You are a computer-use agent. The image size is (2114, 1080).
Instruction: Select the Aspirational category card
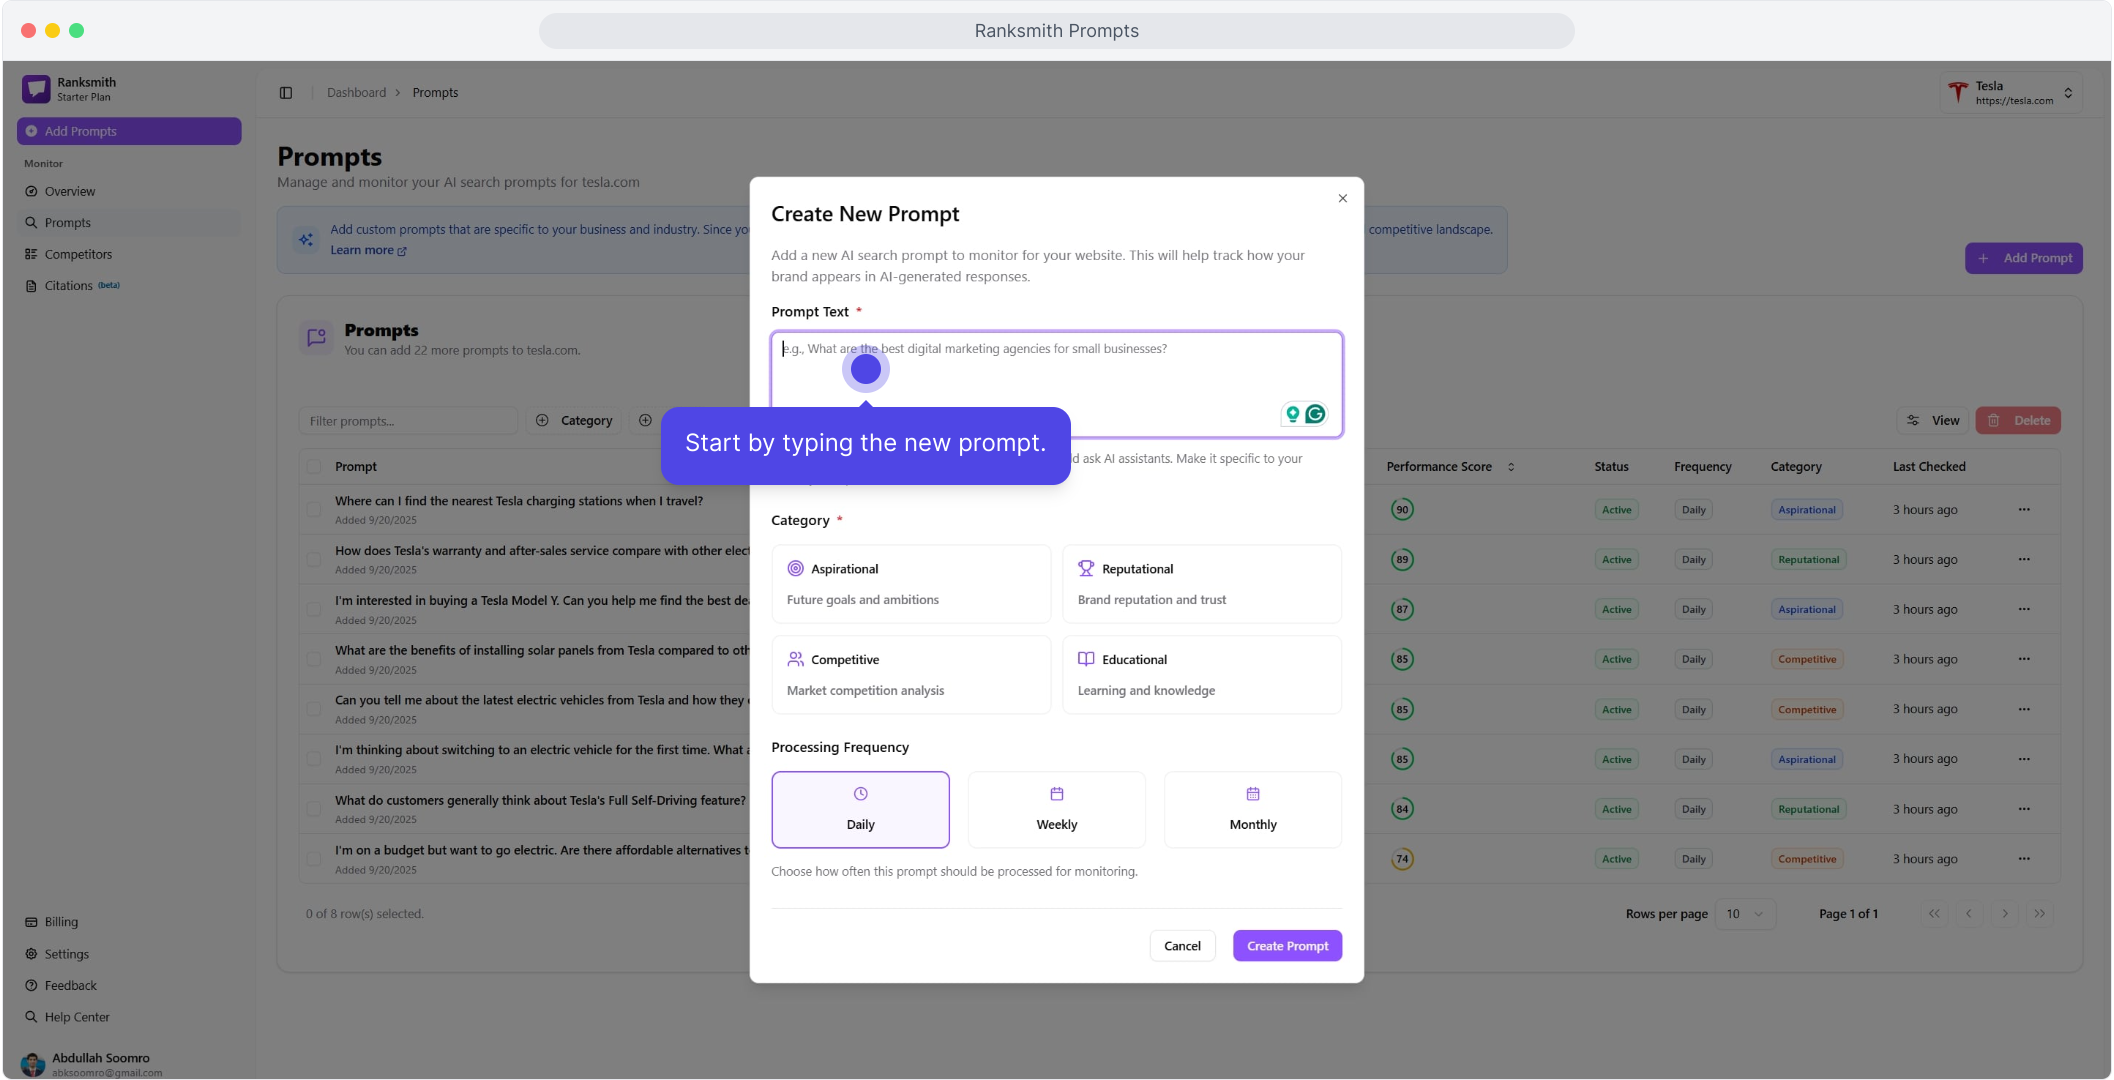(911, 584)
